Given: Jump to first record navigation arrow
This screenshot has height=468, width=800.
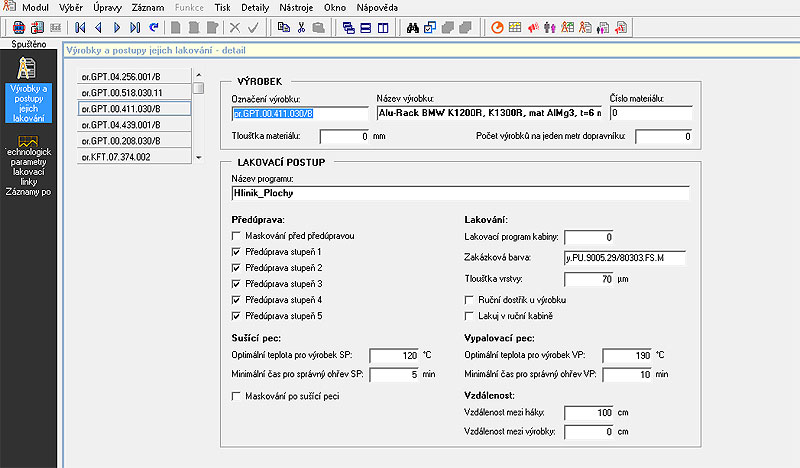Looking at the screenshot, I should click(81, 26).
